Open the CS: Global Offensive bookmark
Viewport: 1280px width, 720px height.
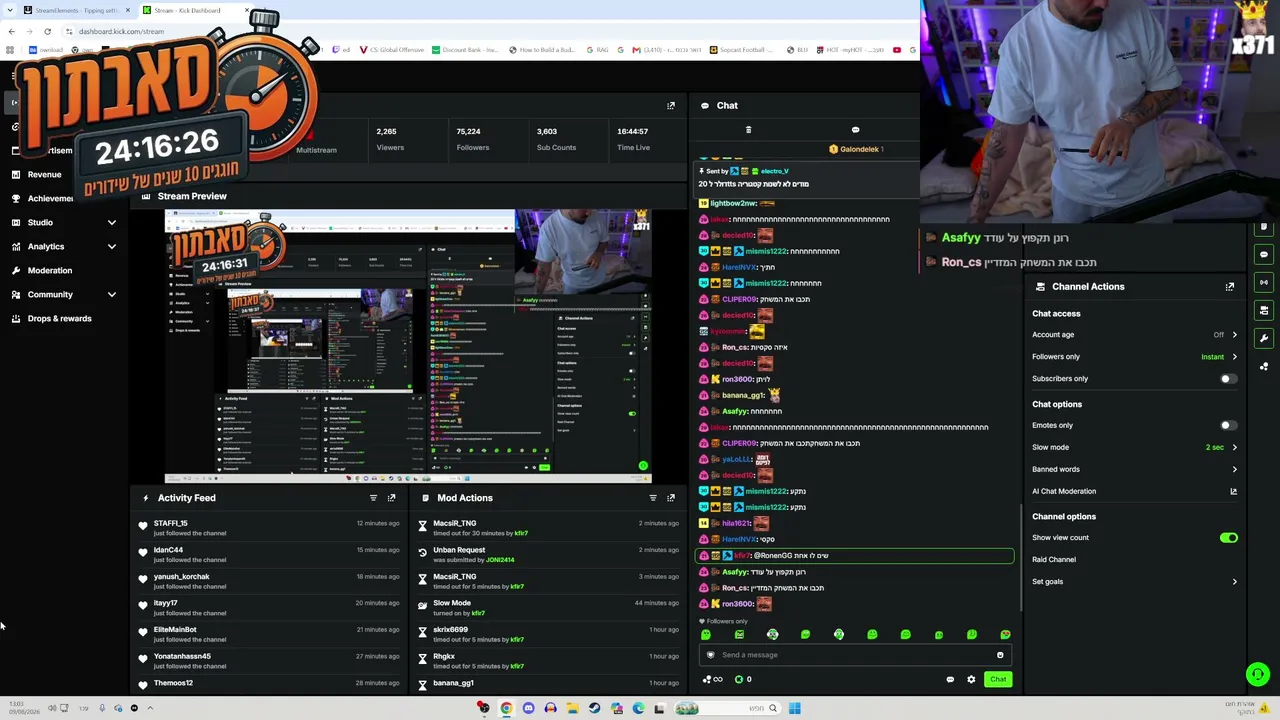tap(392, 50)
